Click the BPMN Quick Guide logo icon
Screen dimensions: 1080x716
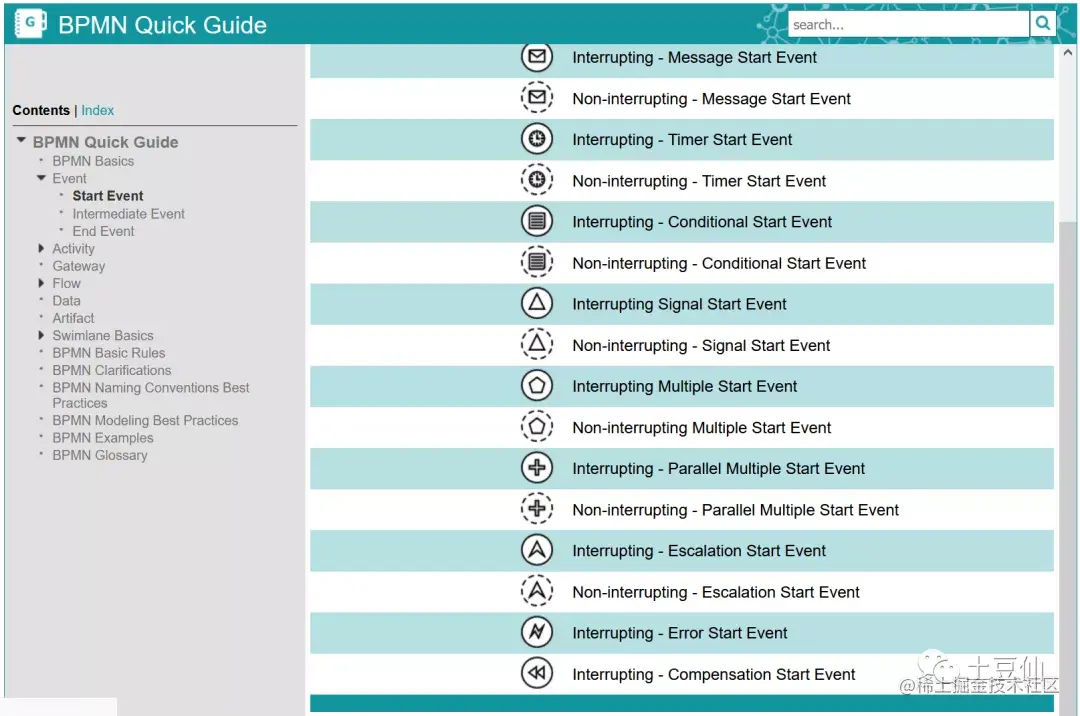30,23
